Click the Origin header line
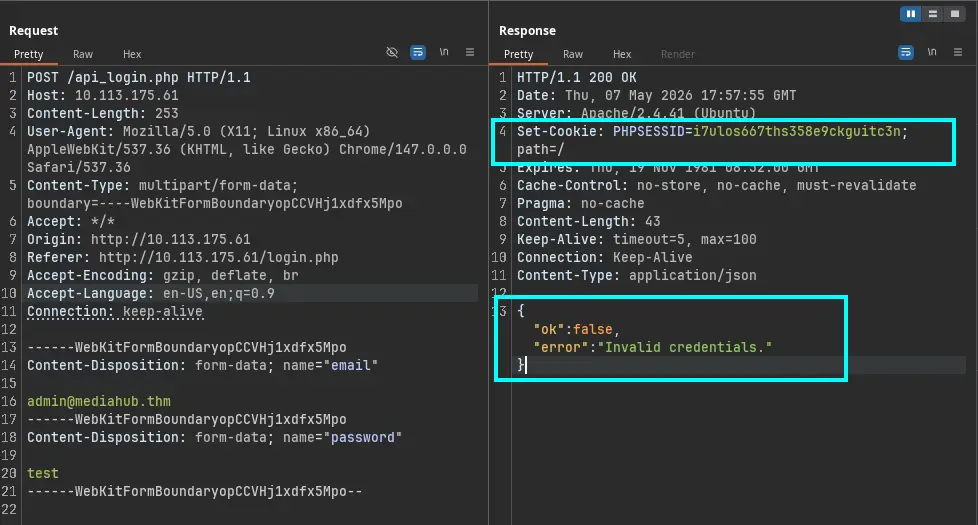 point(138,239)
